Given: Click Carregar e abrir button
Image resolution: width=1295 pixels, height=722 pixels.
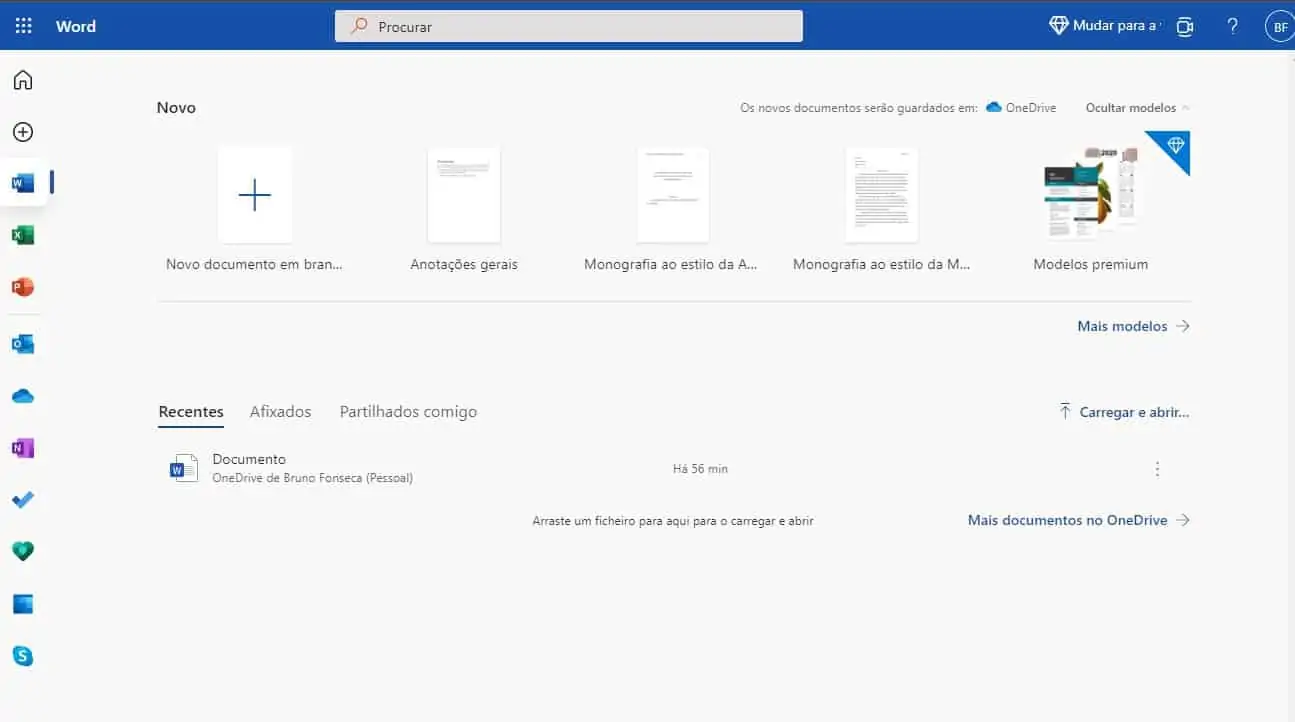Looking at the screenshot, I should 1124,412.
